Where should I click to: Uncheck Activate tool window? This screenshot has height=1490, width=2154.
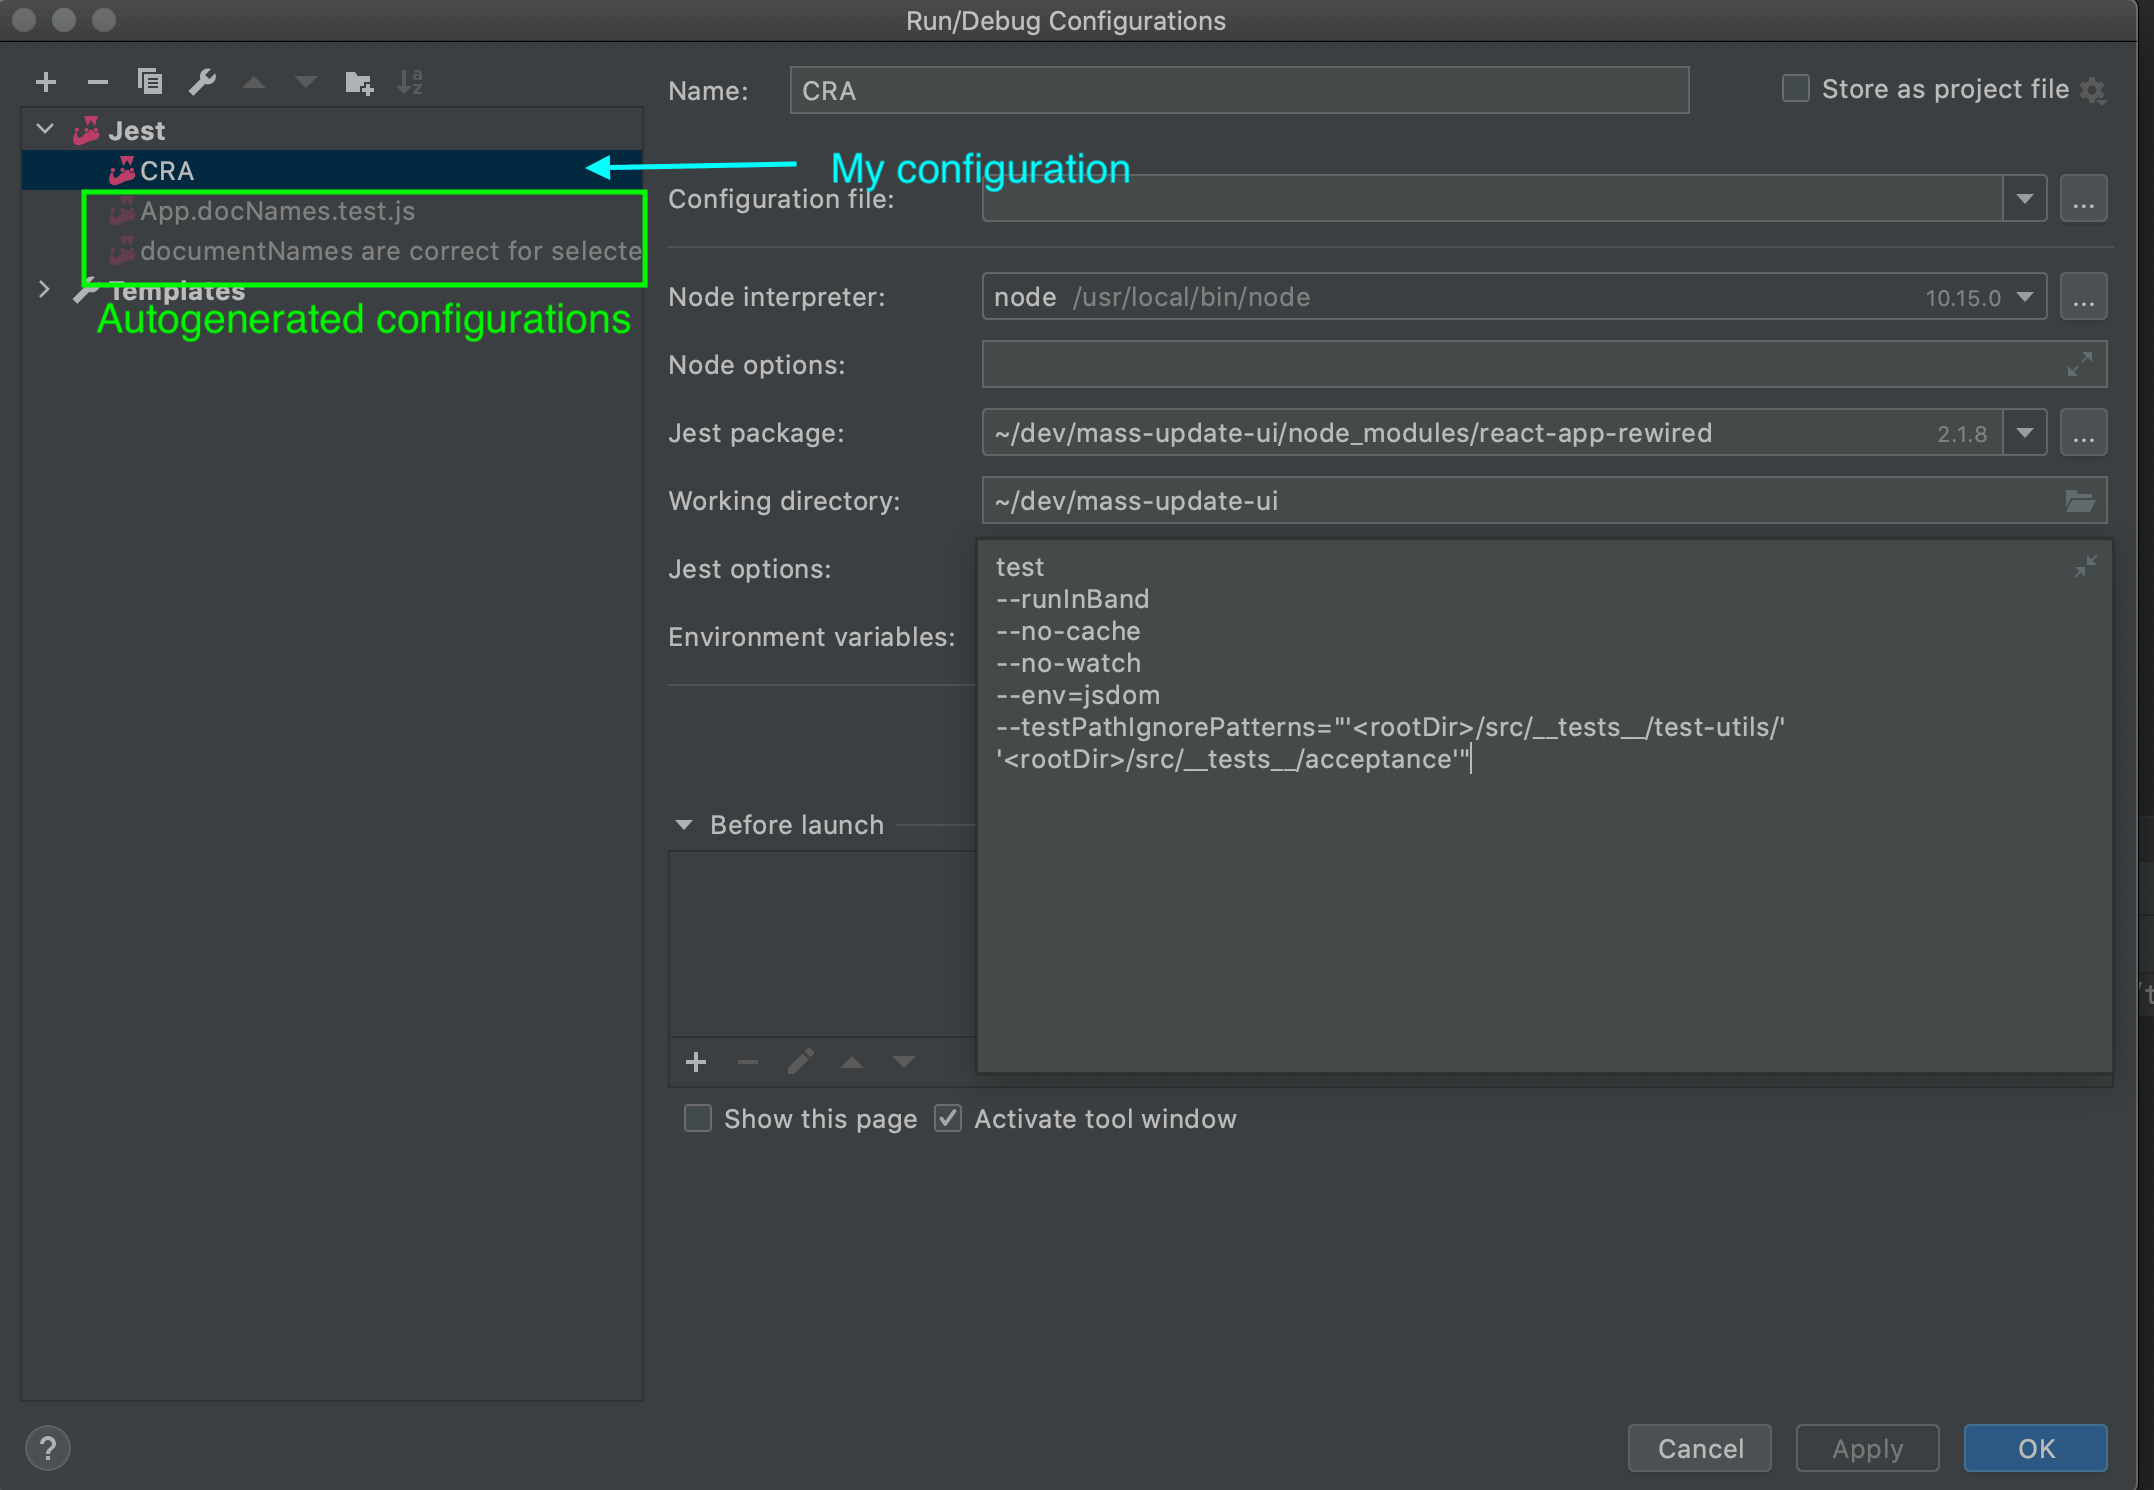946,1118
